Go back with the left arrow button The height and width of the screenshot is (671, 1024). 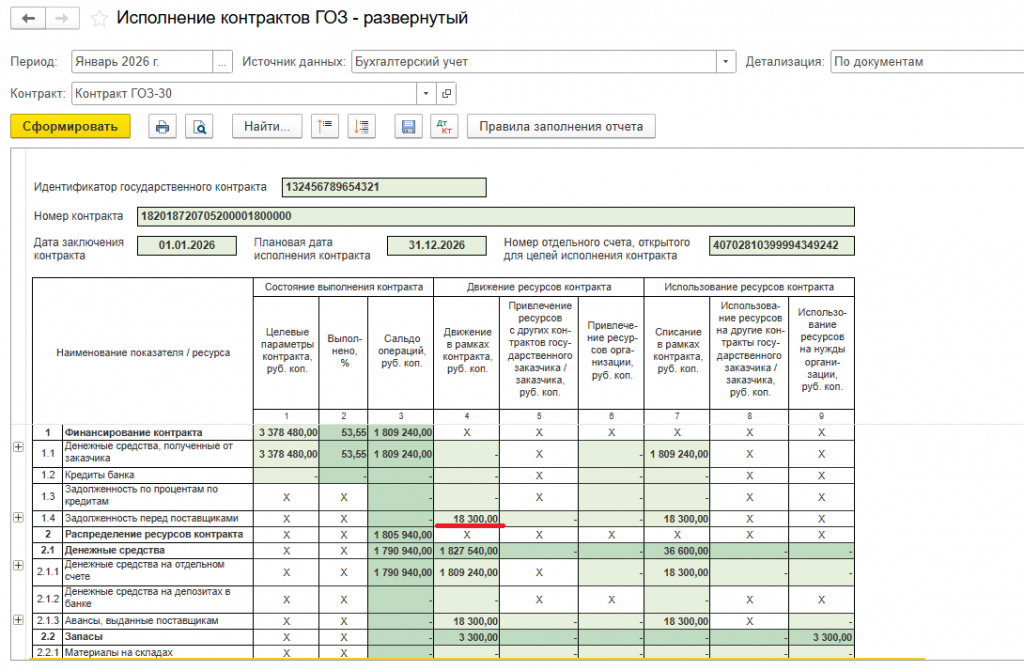28,18
